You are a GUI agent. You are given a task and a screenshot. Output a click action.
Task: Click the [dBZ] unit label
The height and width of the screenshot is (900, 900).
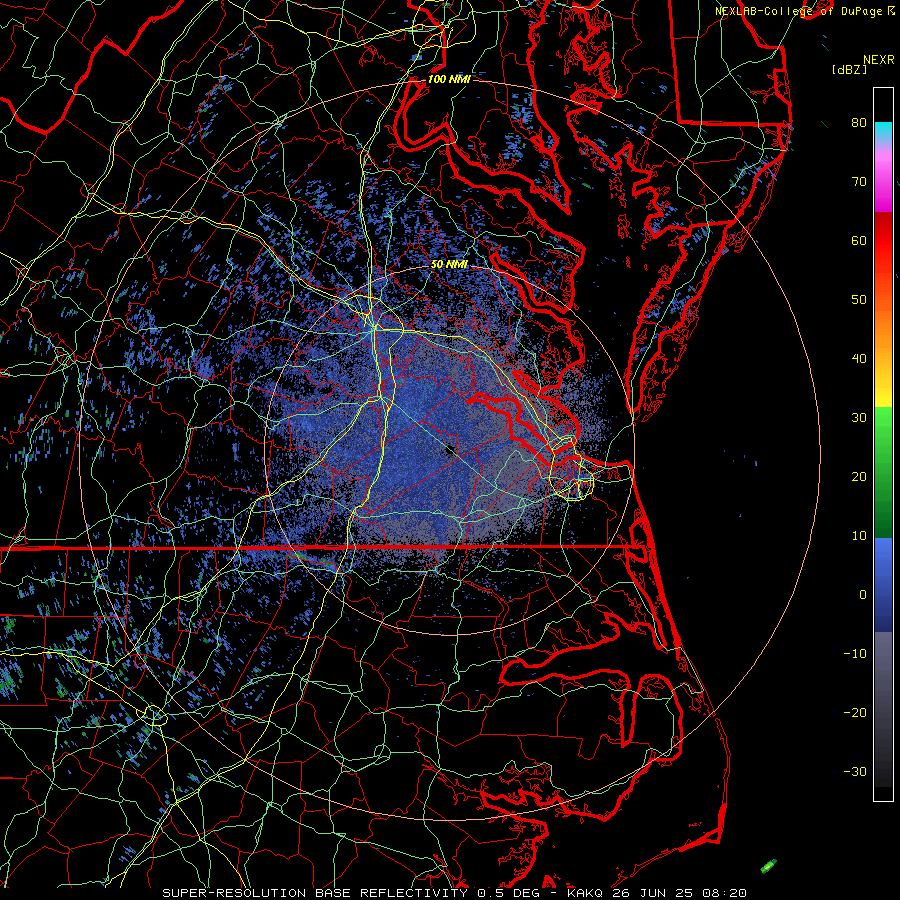click(849, 70)
